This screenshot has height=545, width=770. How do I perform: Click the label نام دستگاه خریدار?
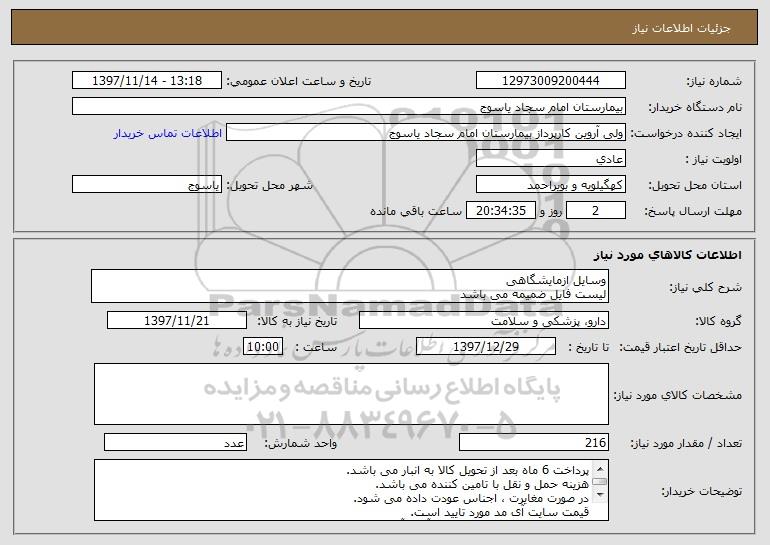tap(695, 107)
